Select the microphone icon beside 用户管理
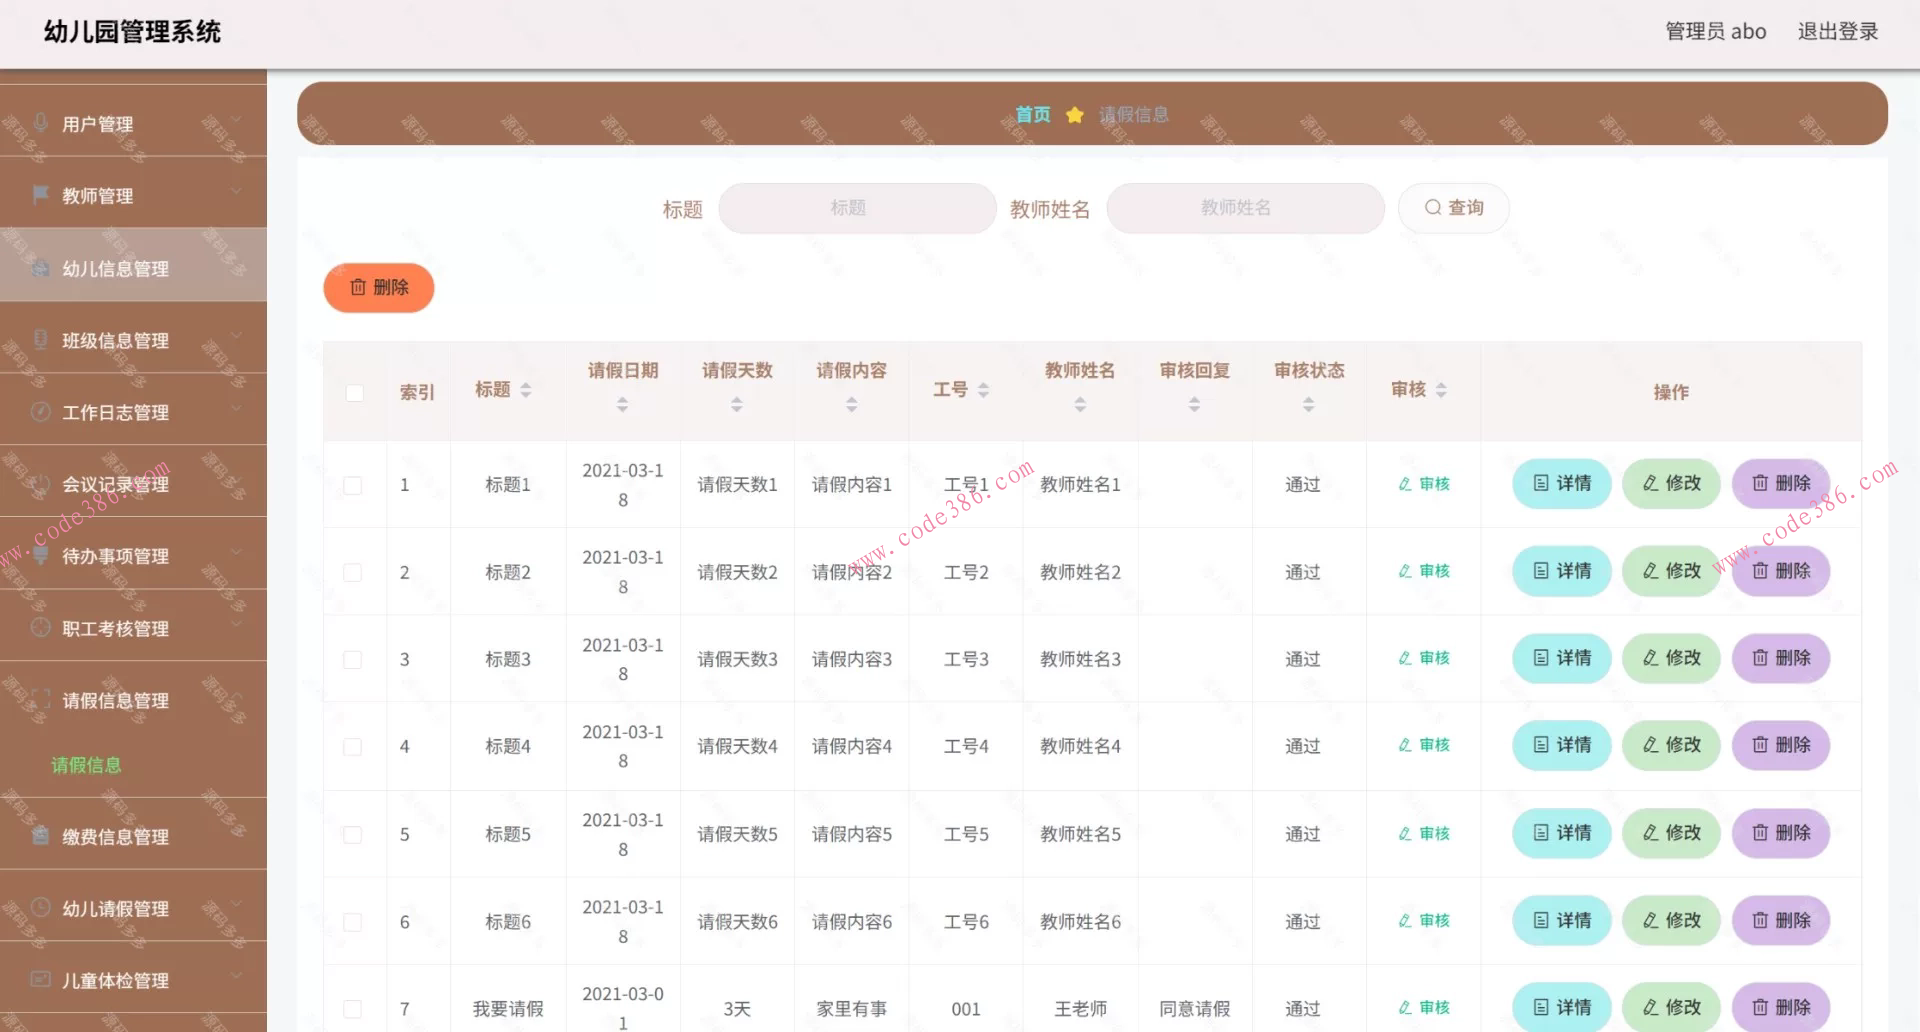 [40, 123]
